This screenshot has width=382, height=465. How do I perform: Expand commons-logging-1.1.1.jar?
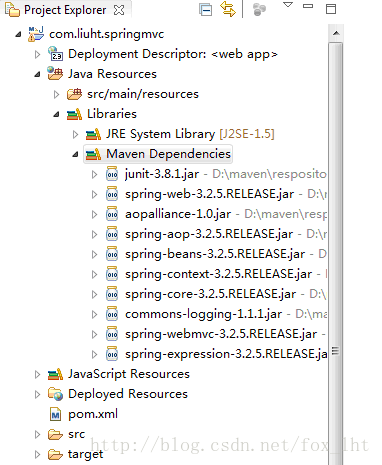pyautogui.click(x=94, y=314)
